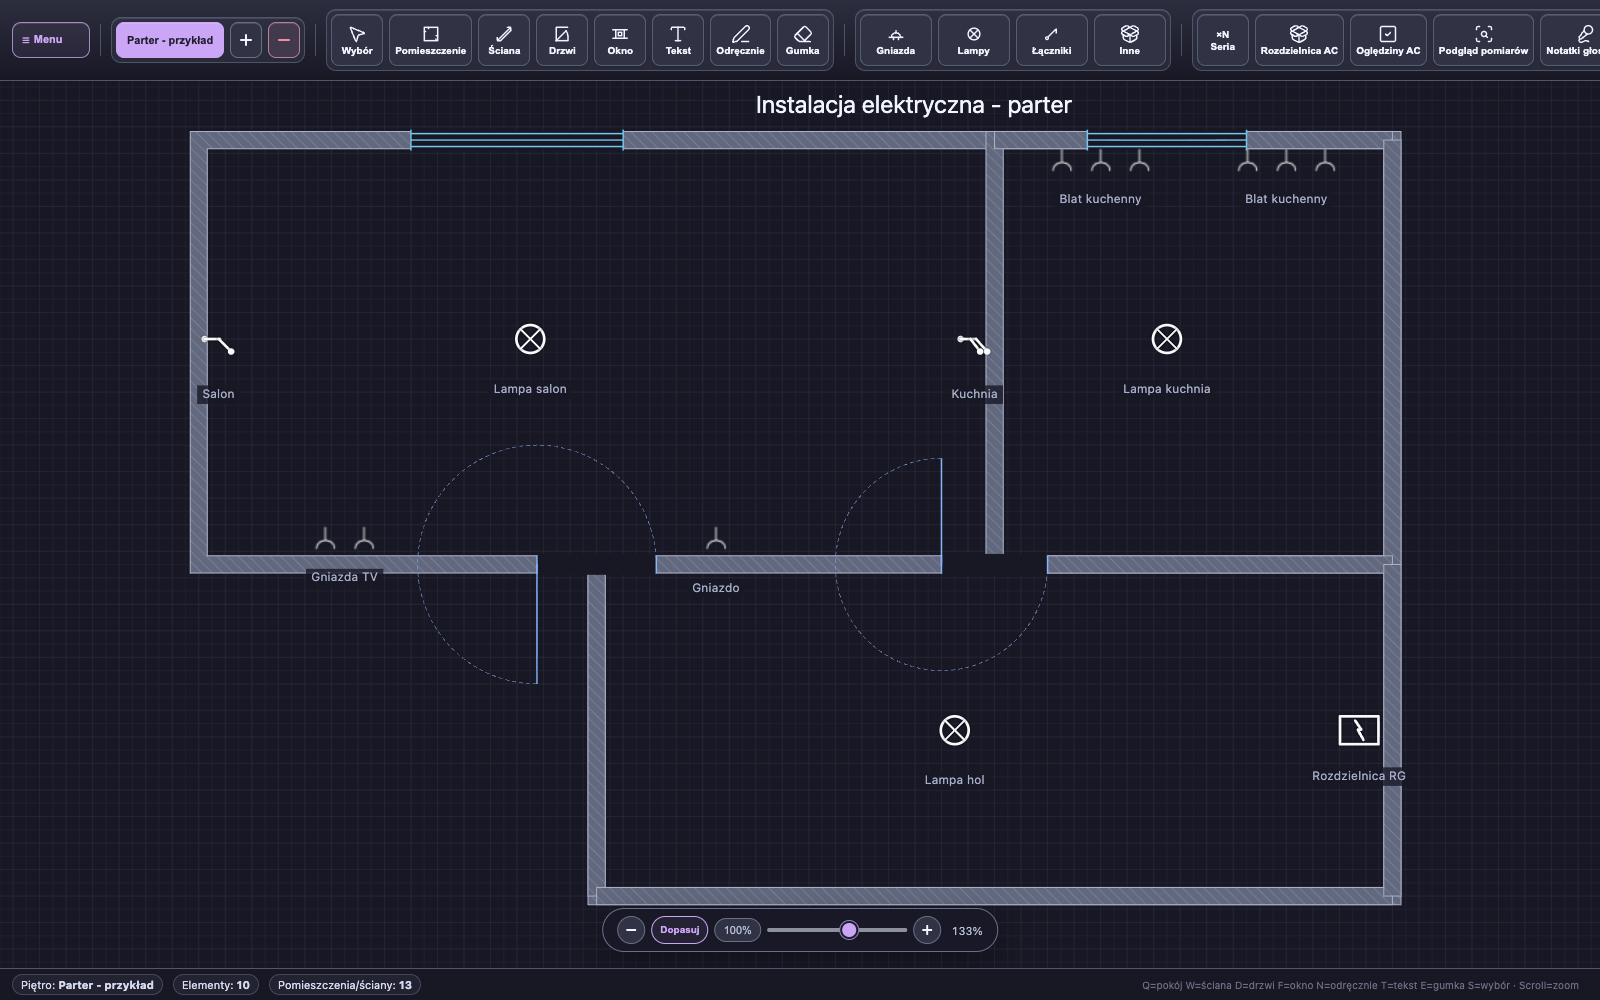Viewport: 1600px width, 1000px height.
Task: Click the zoom slider handle
Action: 849,930
